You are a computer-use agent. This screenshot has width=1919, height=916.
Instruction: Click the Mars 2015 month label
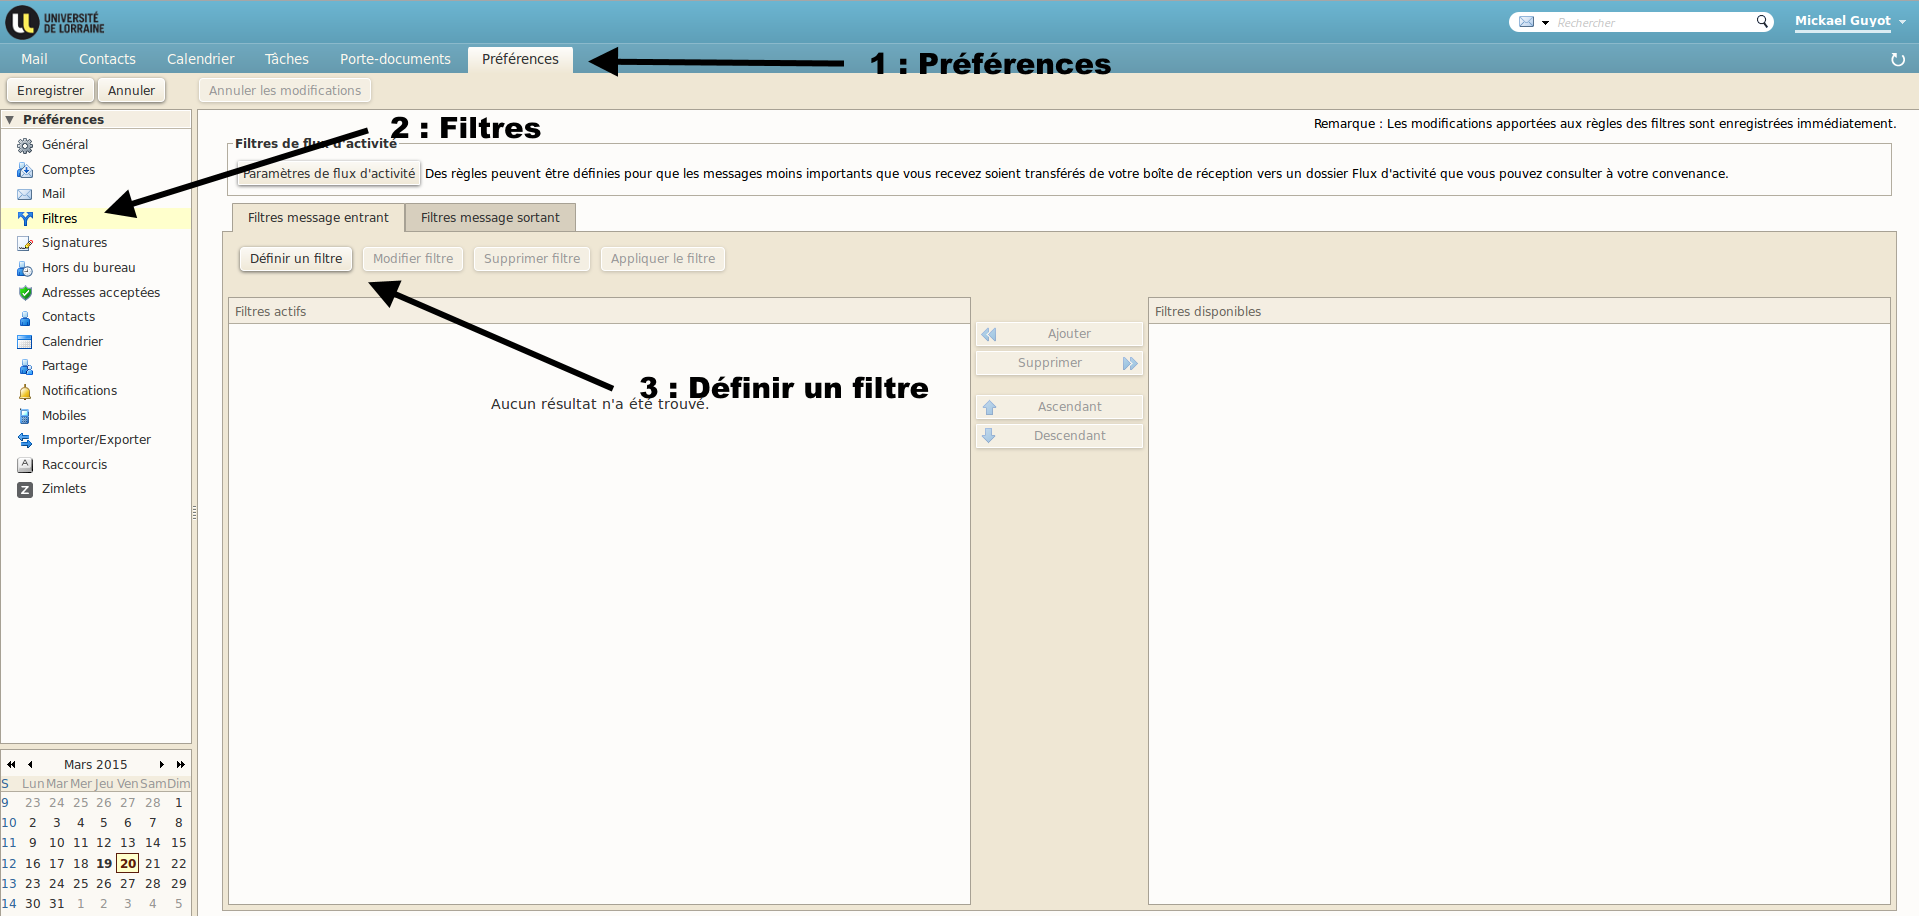point(96,765)
